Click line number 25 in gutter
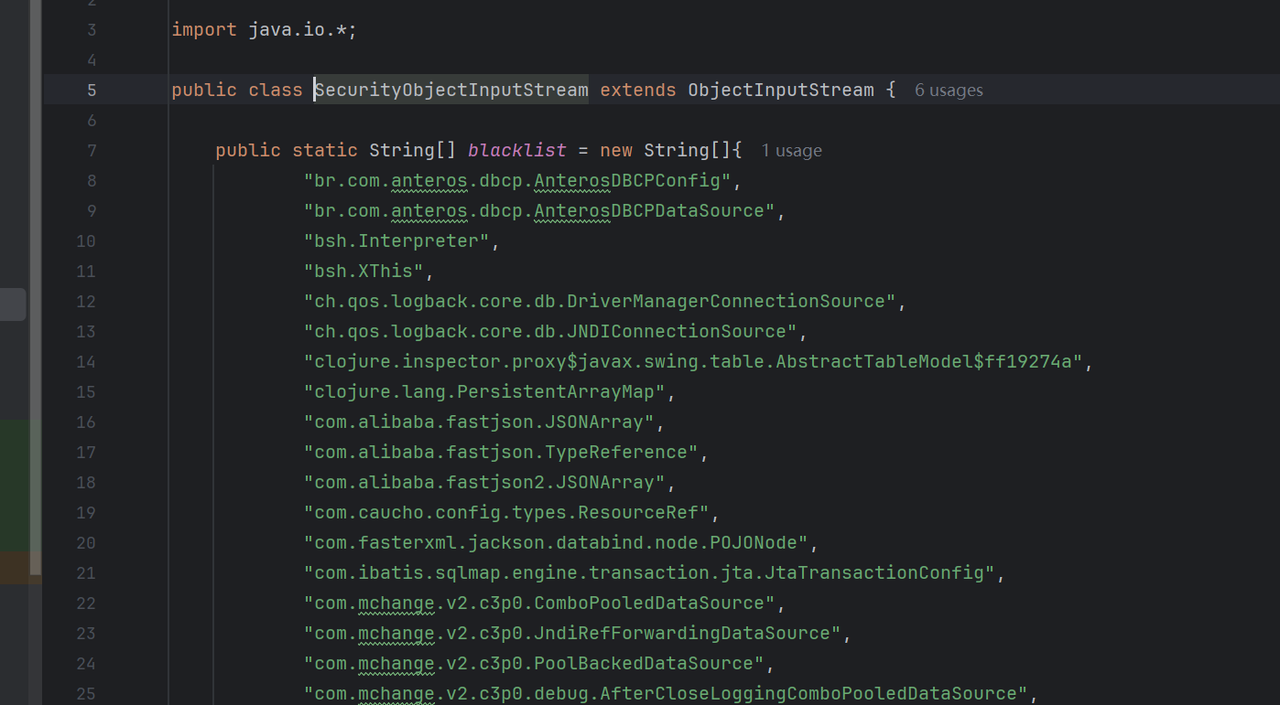 pos(86,693)
